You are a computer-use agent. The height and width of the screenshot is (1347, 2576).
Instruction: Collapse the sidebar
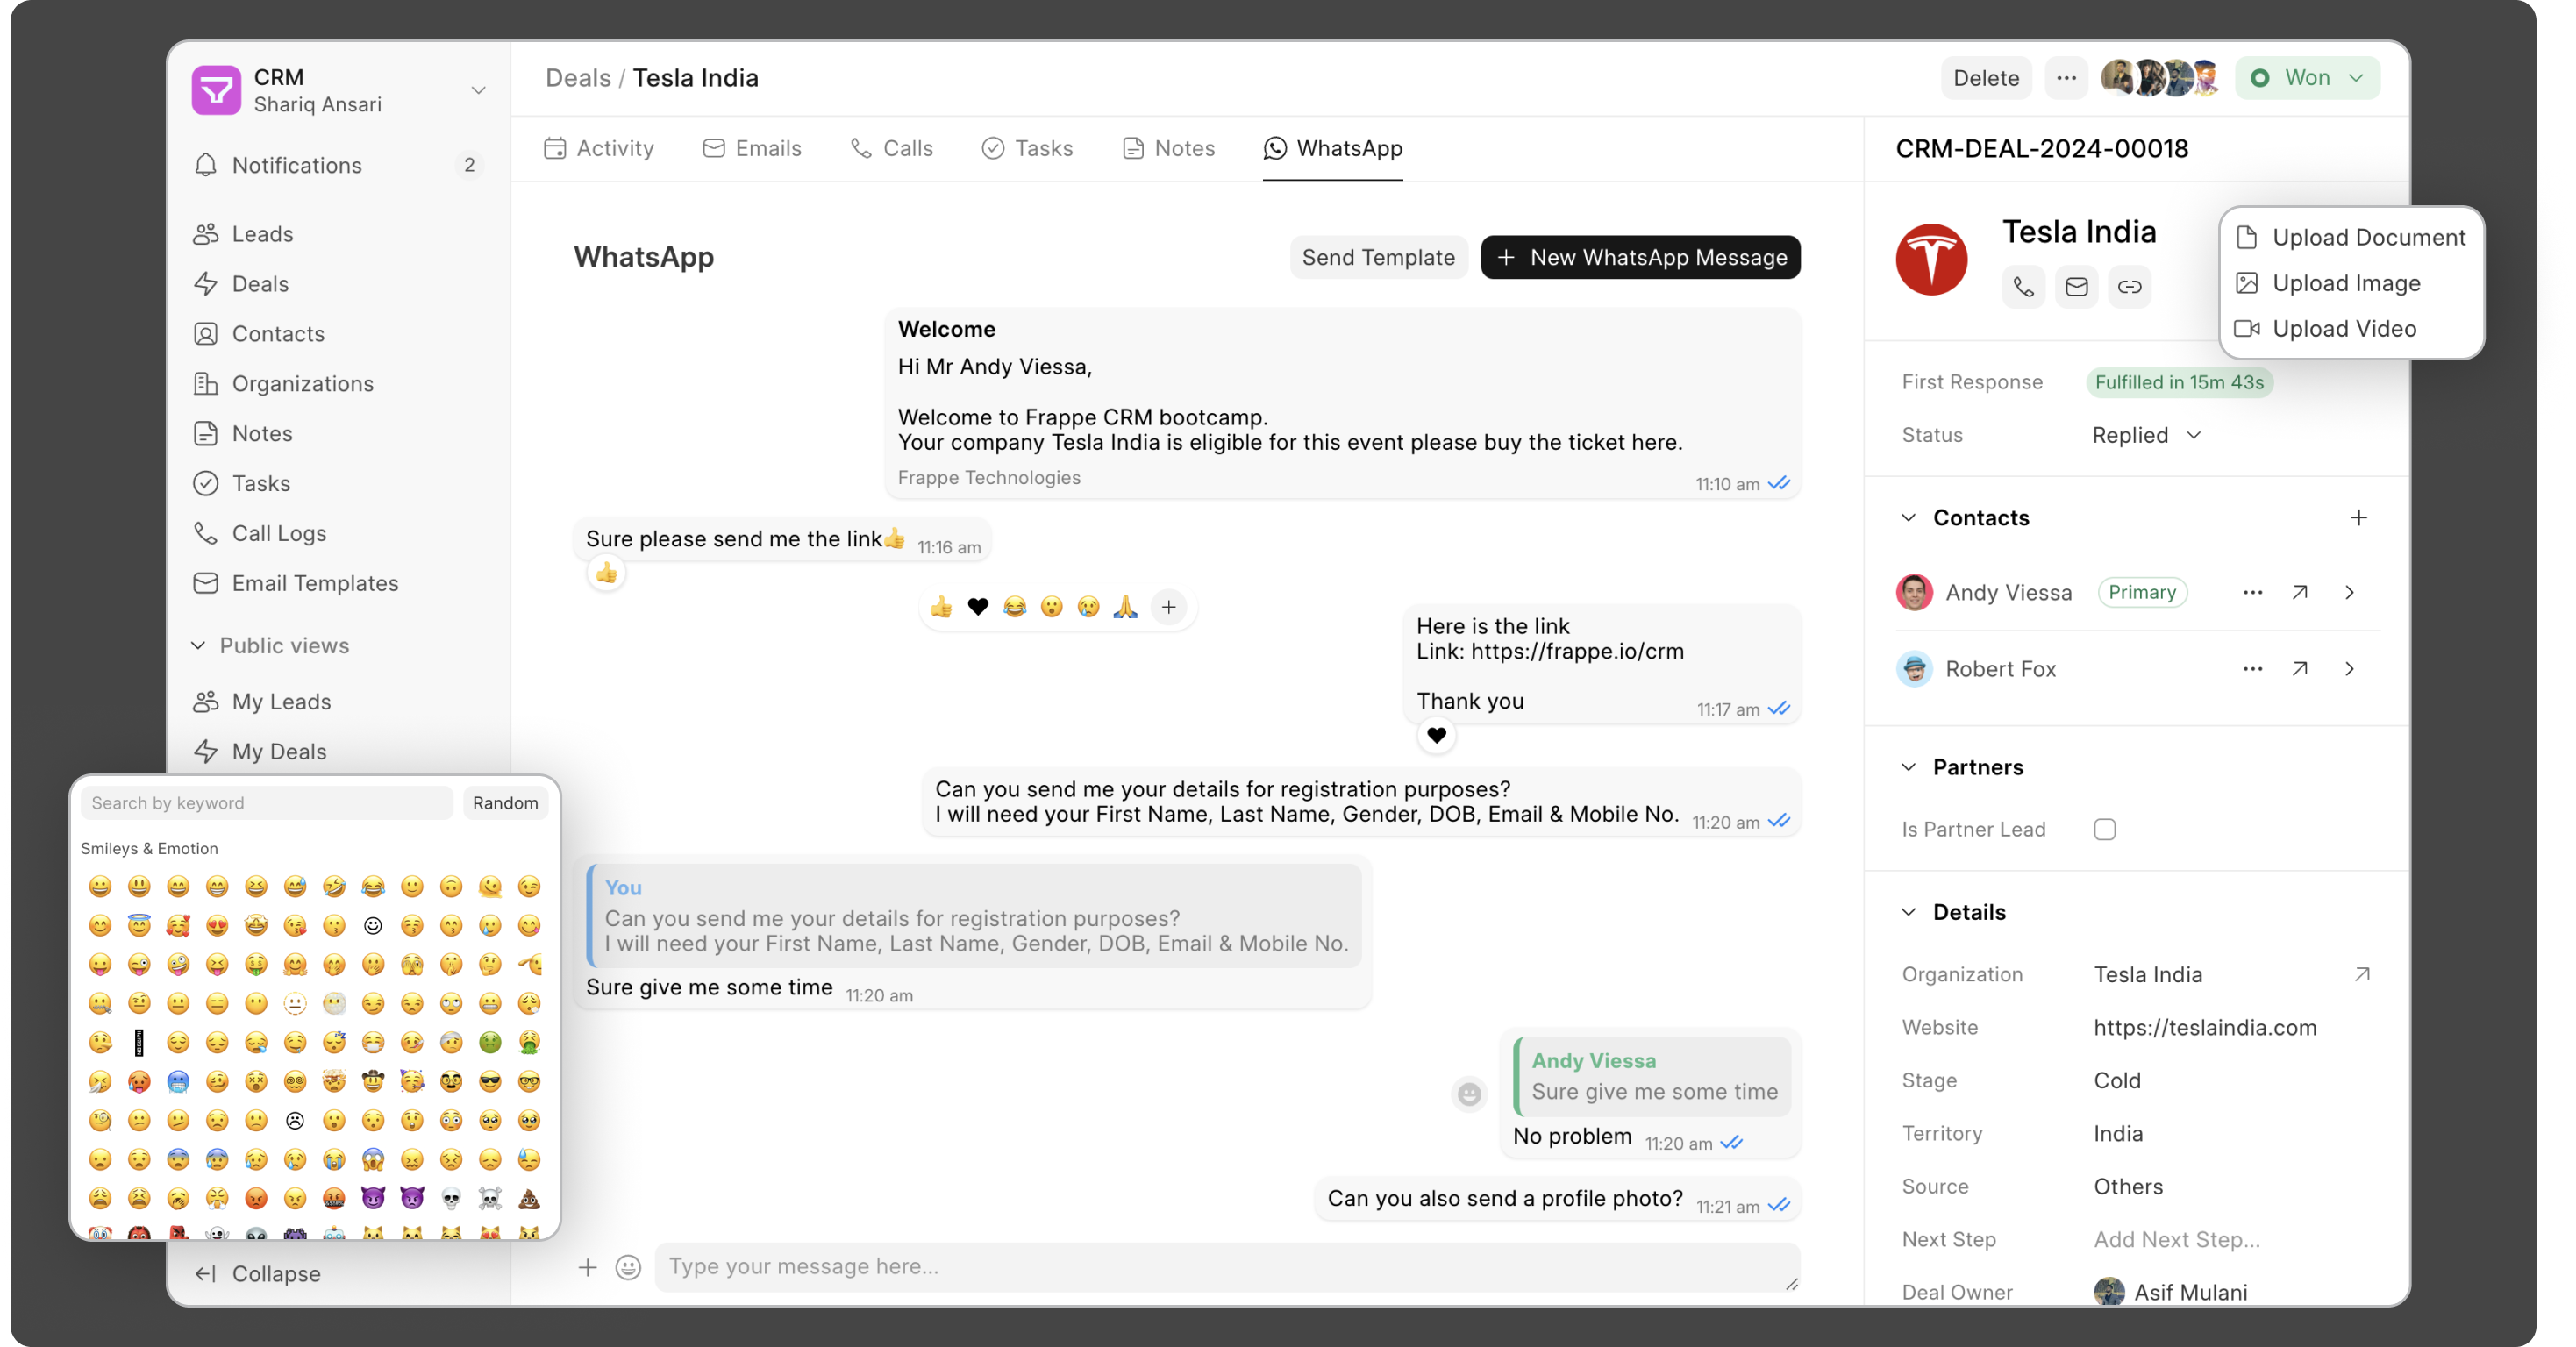pyautogui.click(x=258, y=1274)
